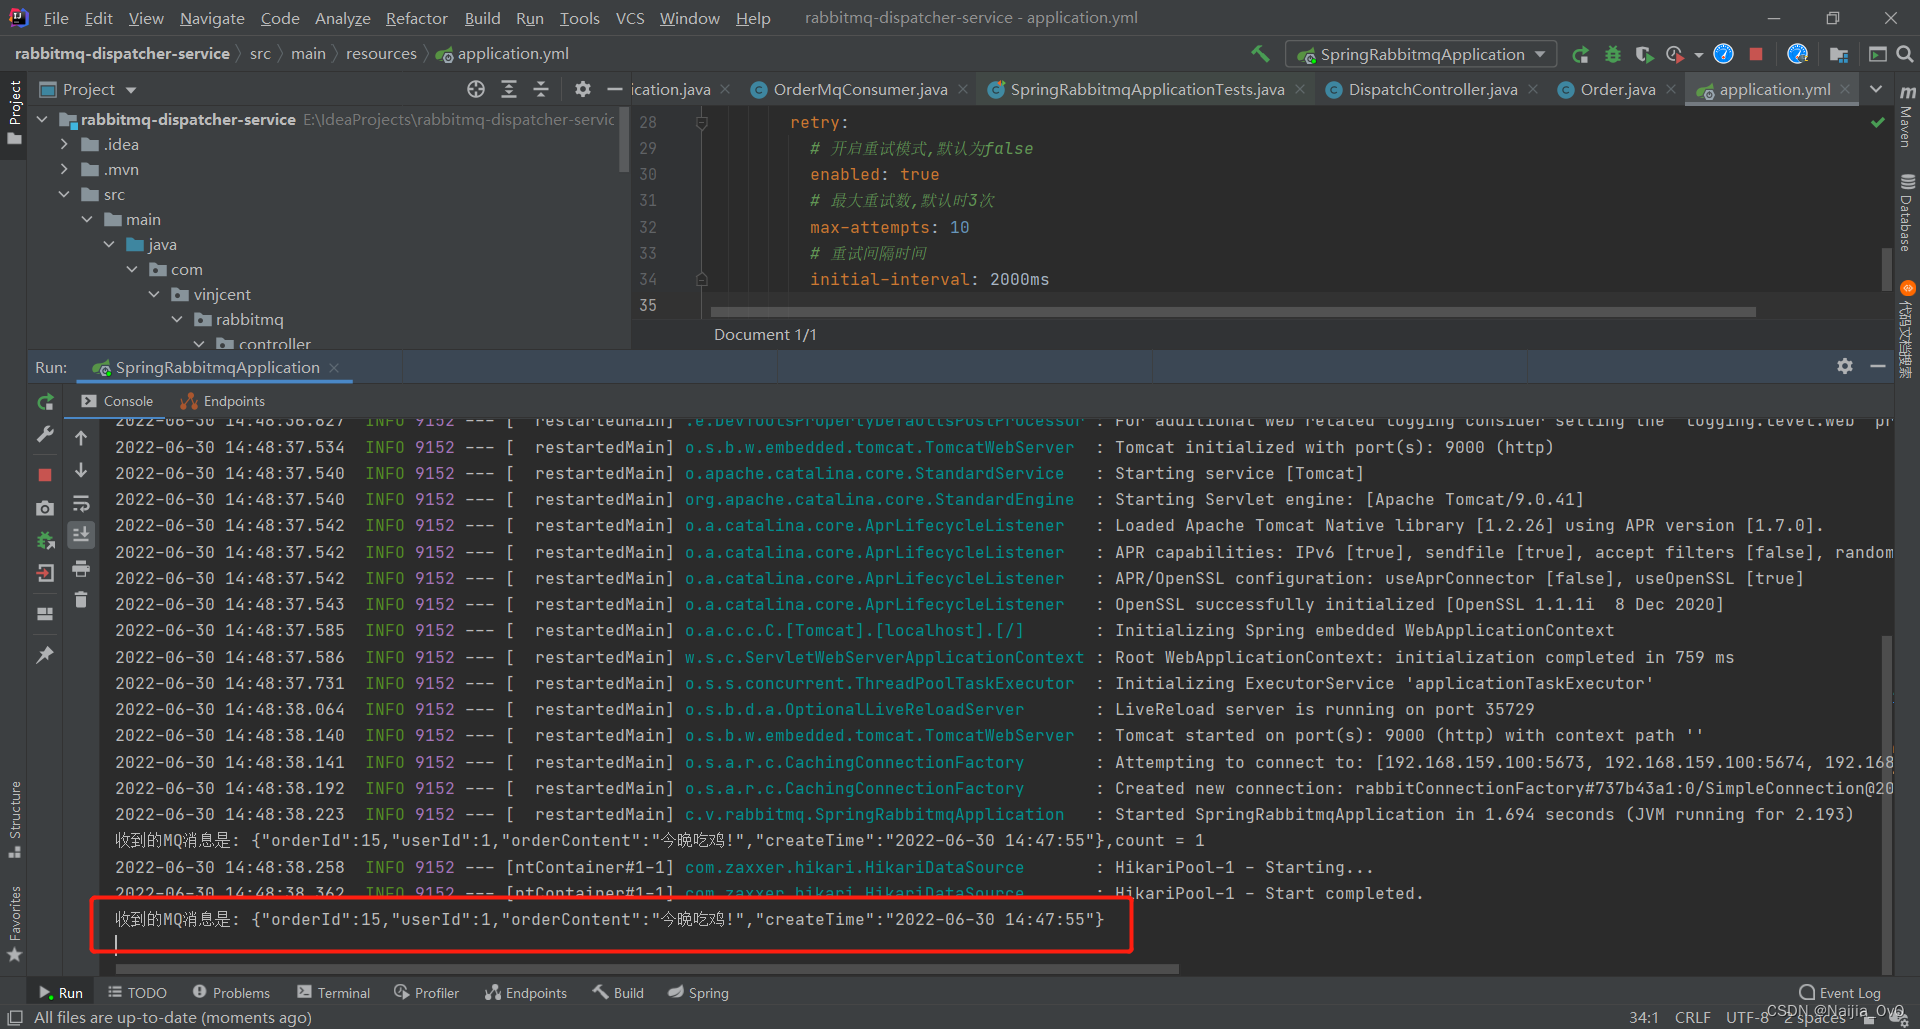1920x1029 pixels.
Task: Select the Endpoints tab in the Run panel
Action: pos(223,401)
